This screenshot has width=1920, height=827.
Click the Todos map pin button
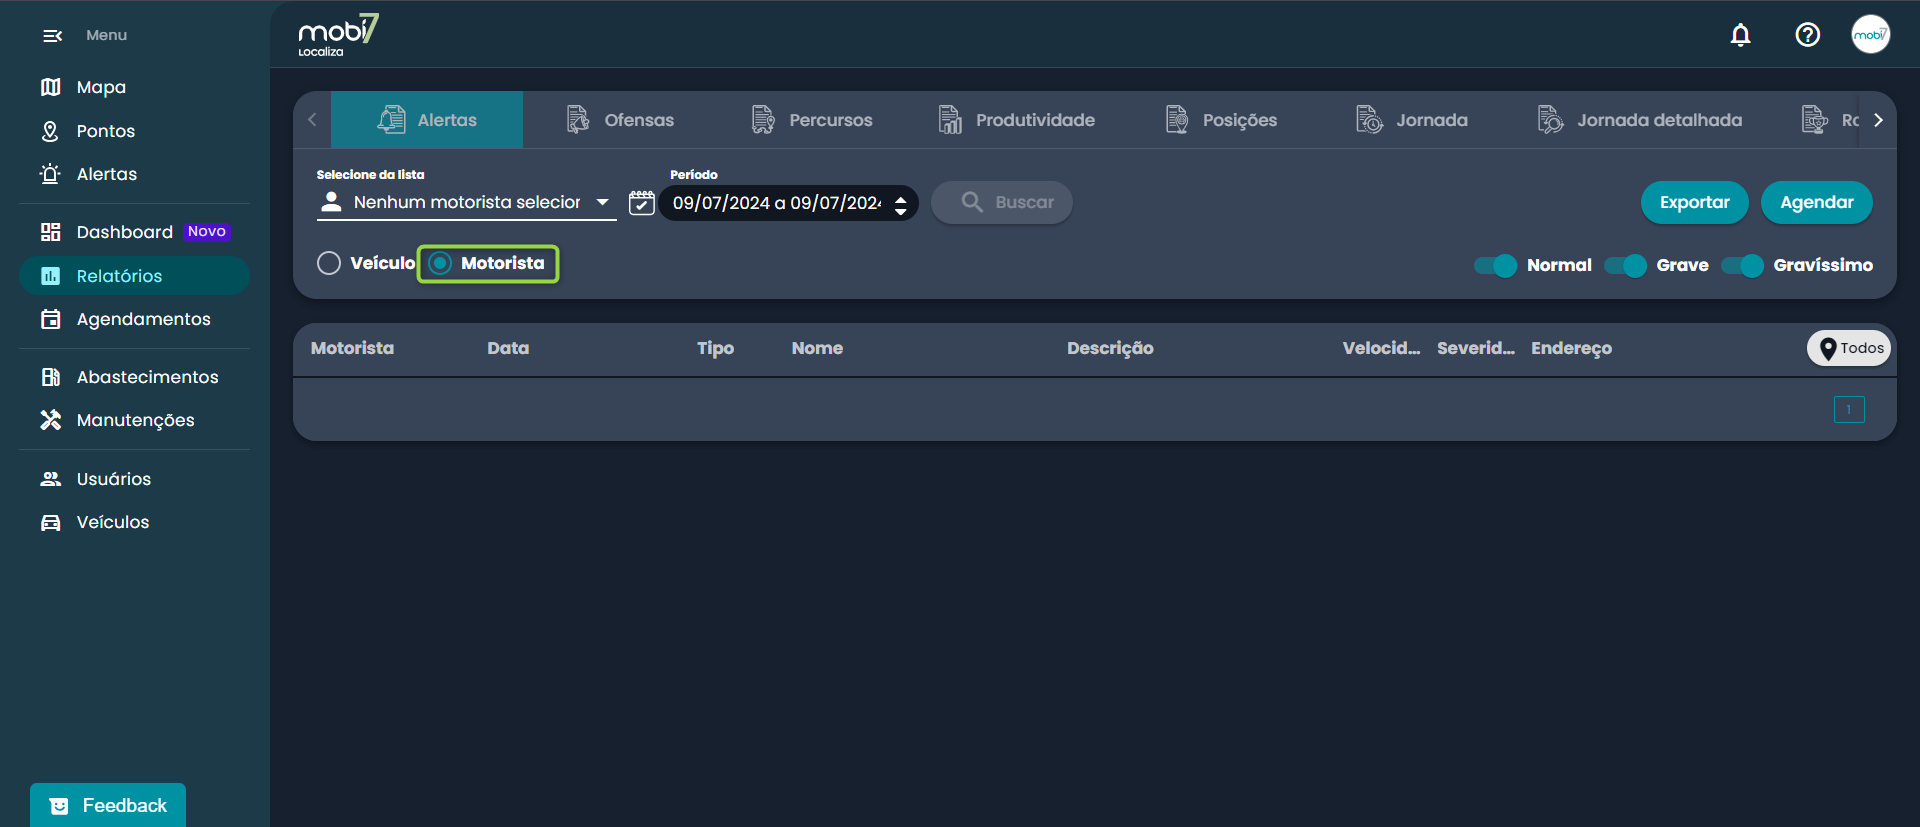[1849, 348]
